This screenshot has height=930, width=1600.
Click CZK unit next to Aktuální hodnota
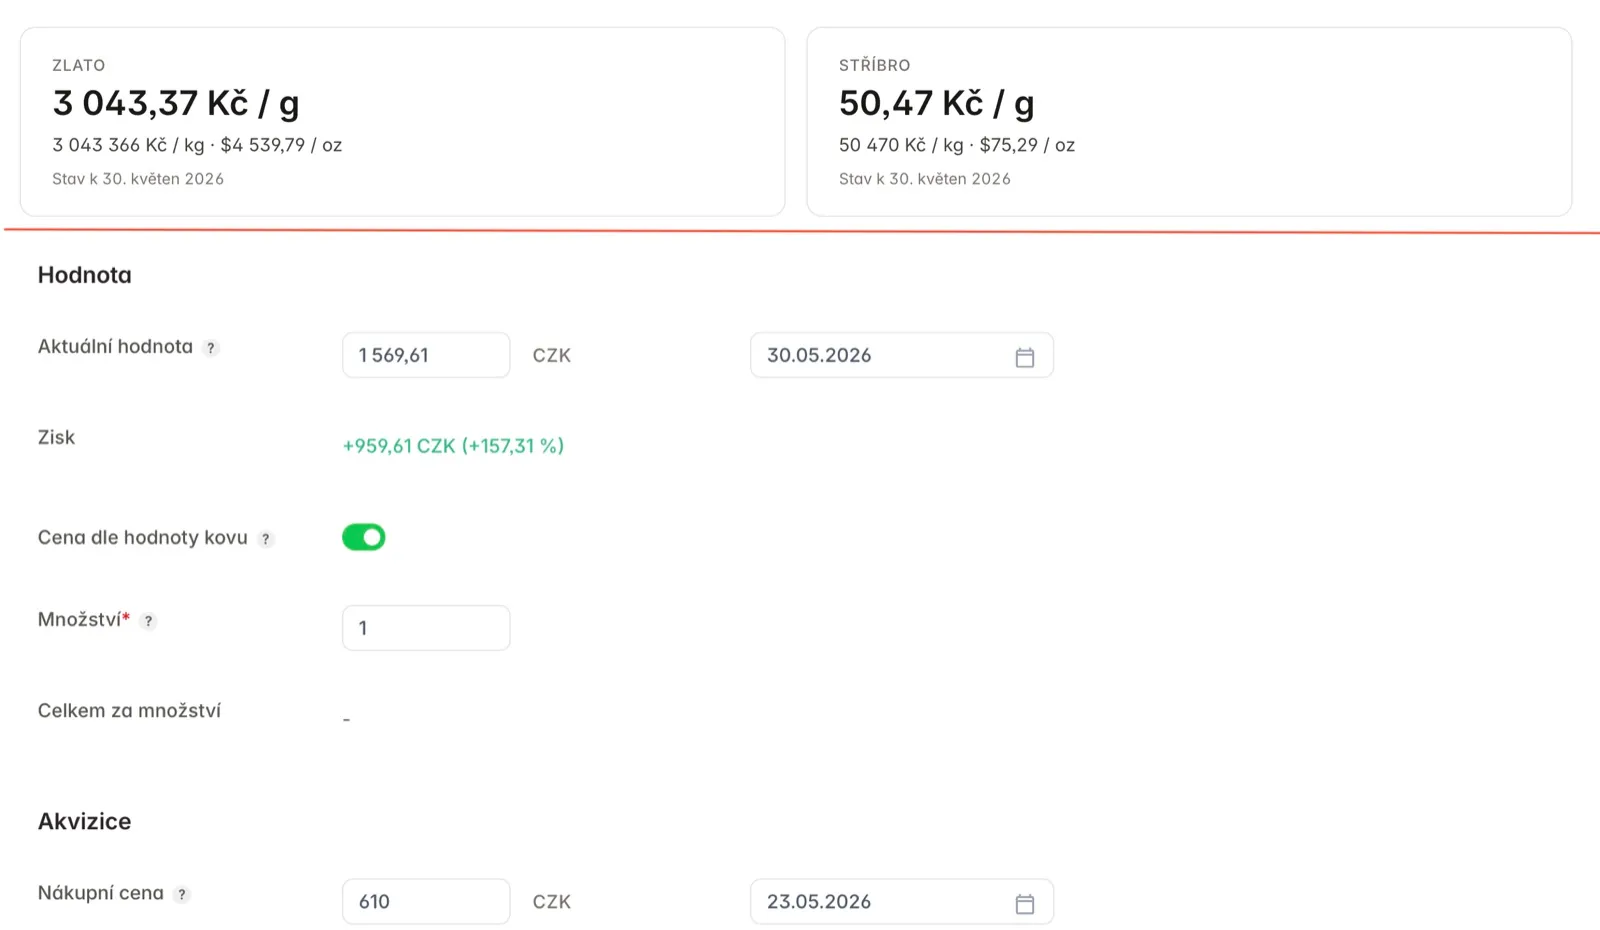click(551, 356)
